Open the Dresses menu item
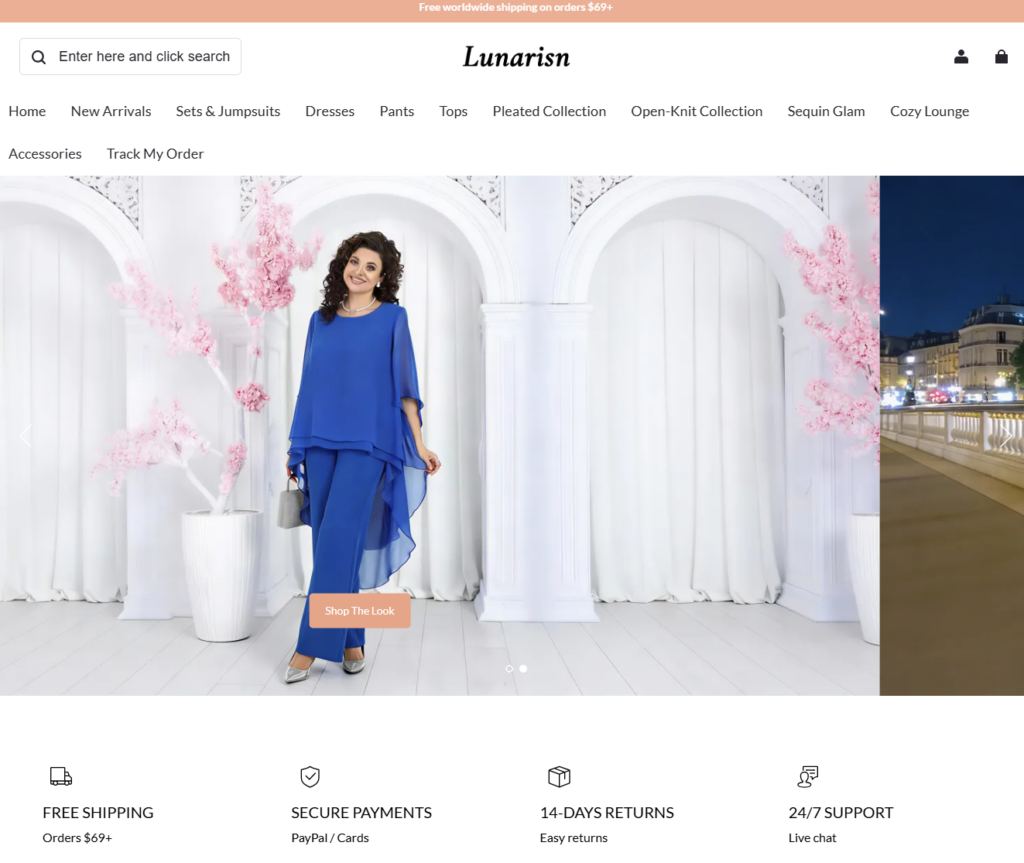 tap(330, 111)
